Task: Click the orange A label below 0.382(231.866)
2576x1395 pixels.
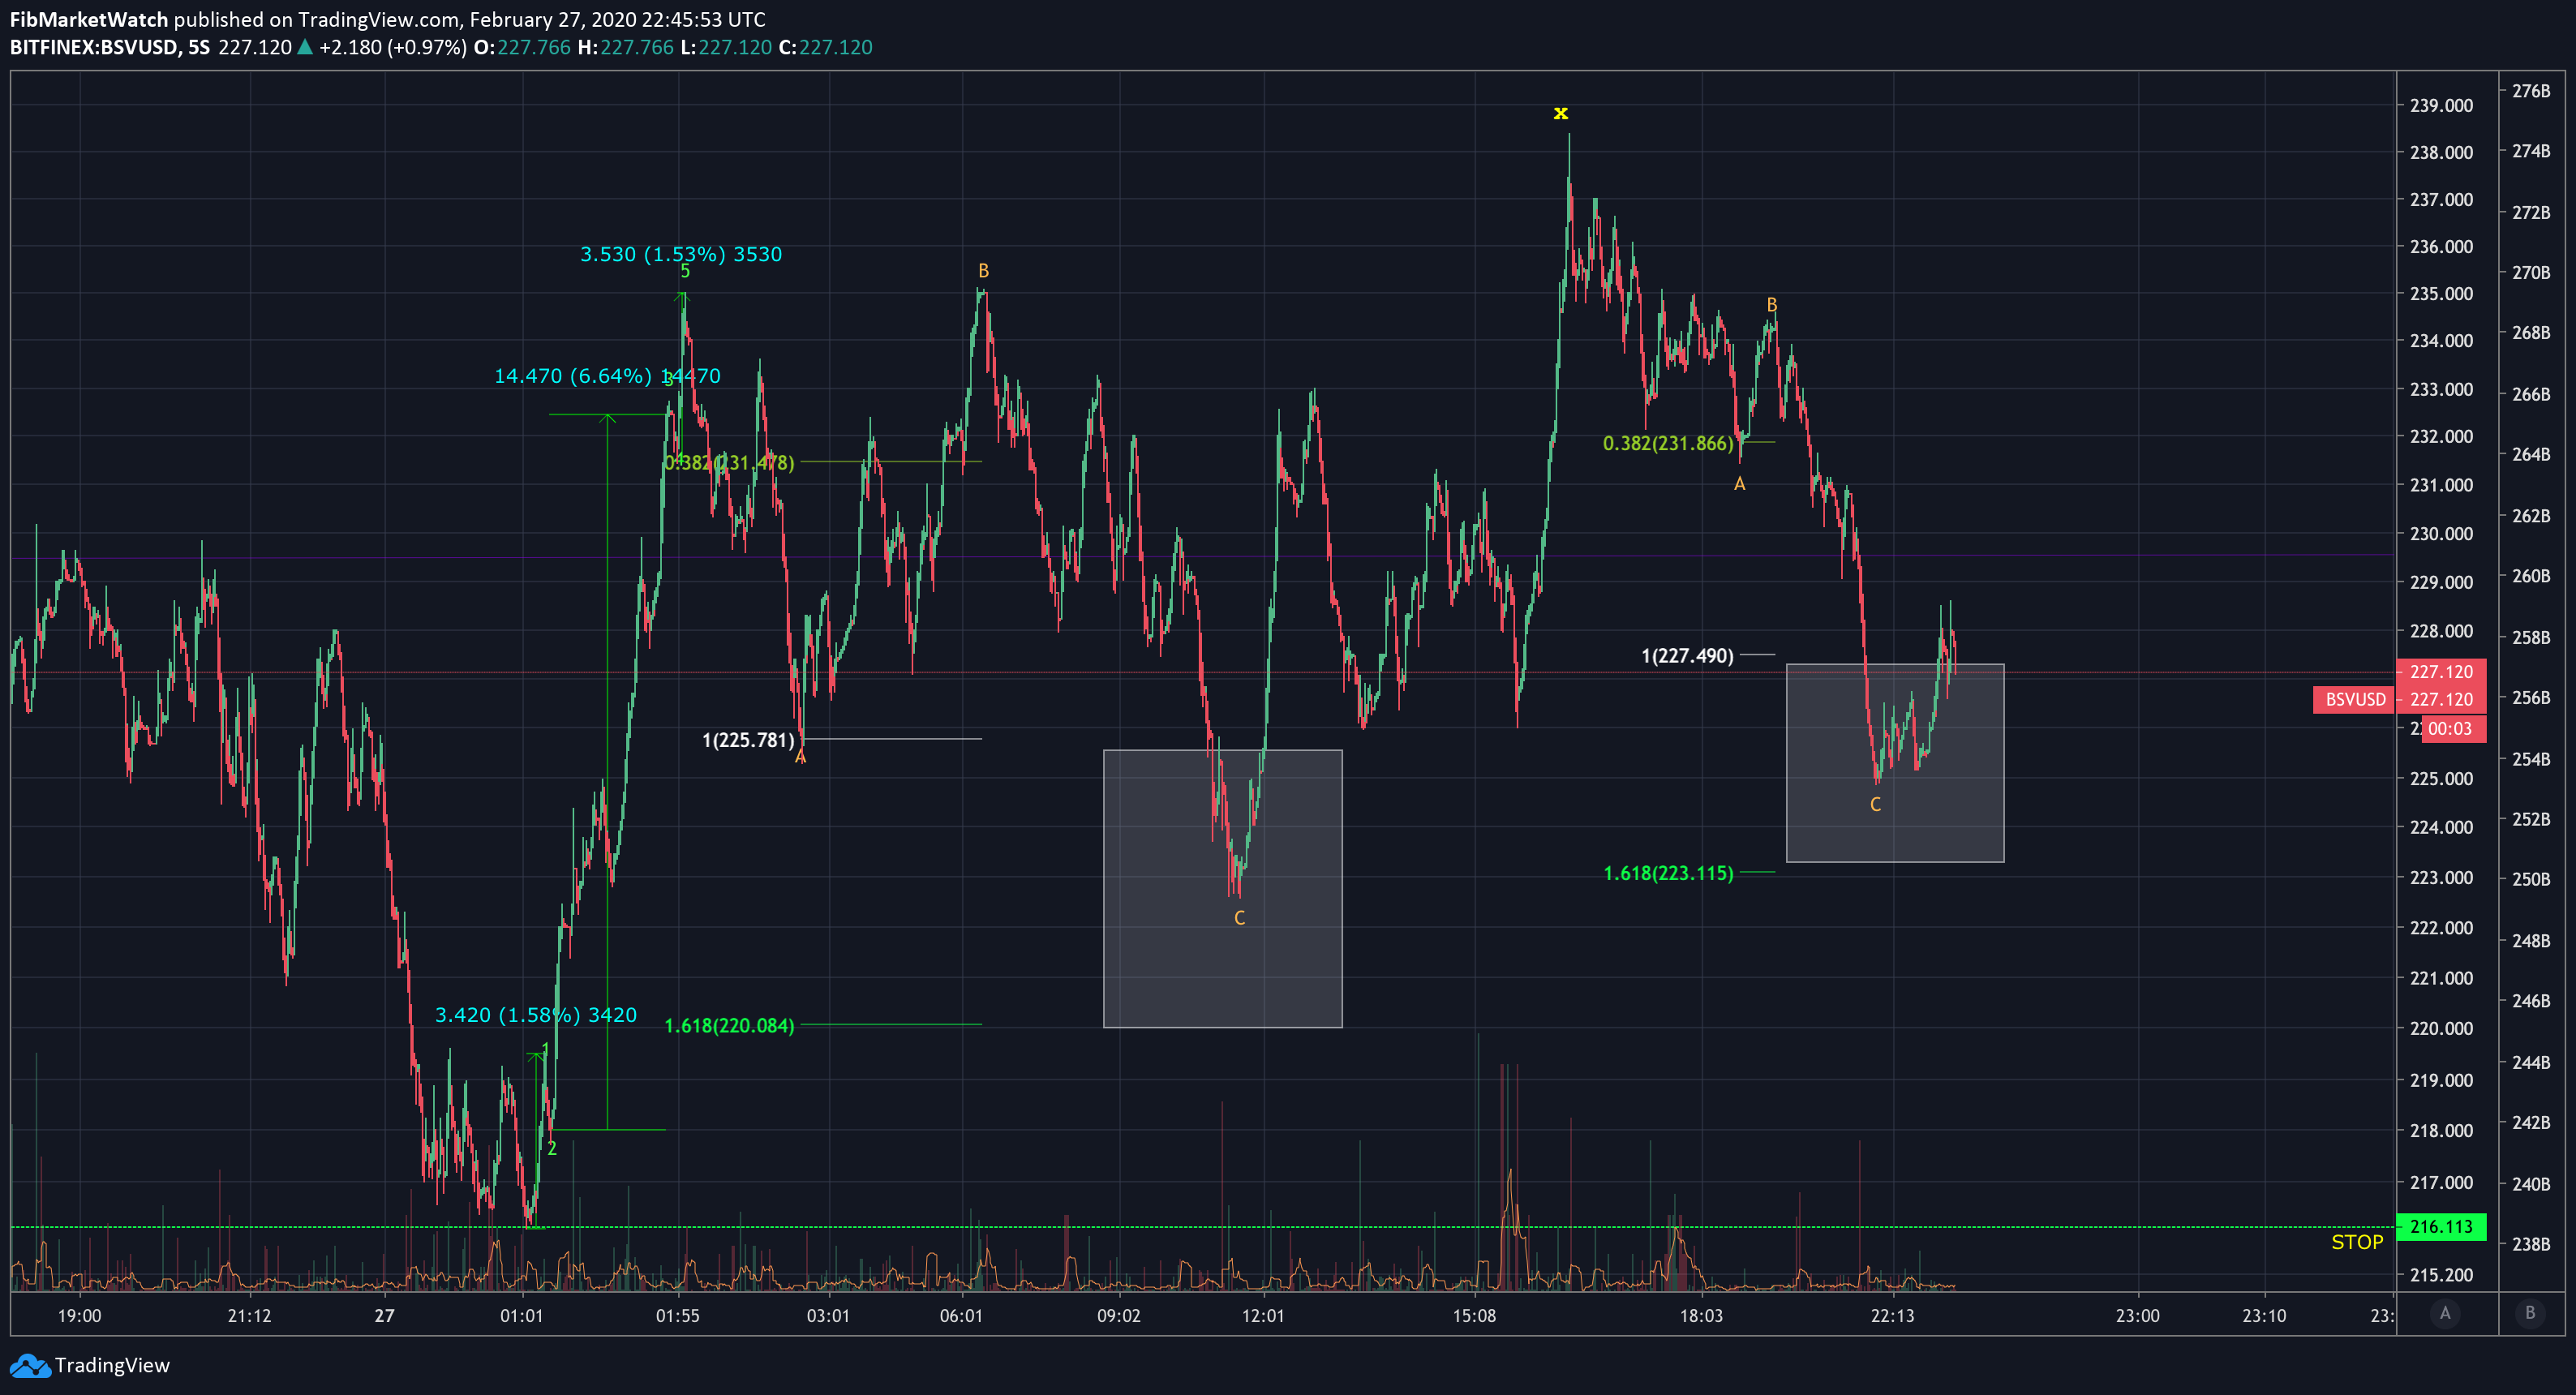Action: click(1739, 484)
